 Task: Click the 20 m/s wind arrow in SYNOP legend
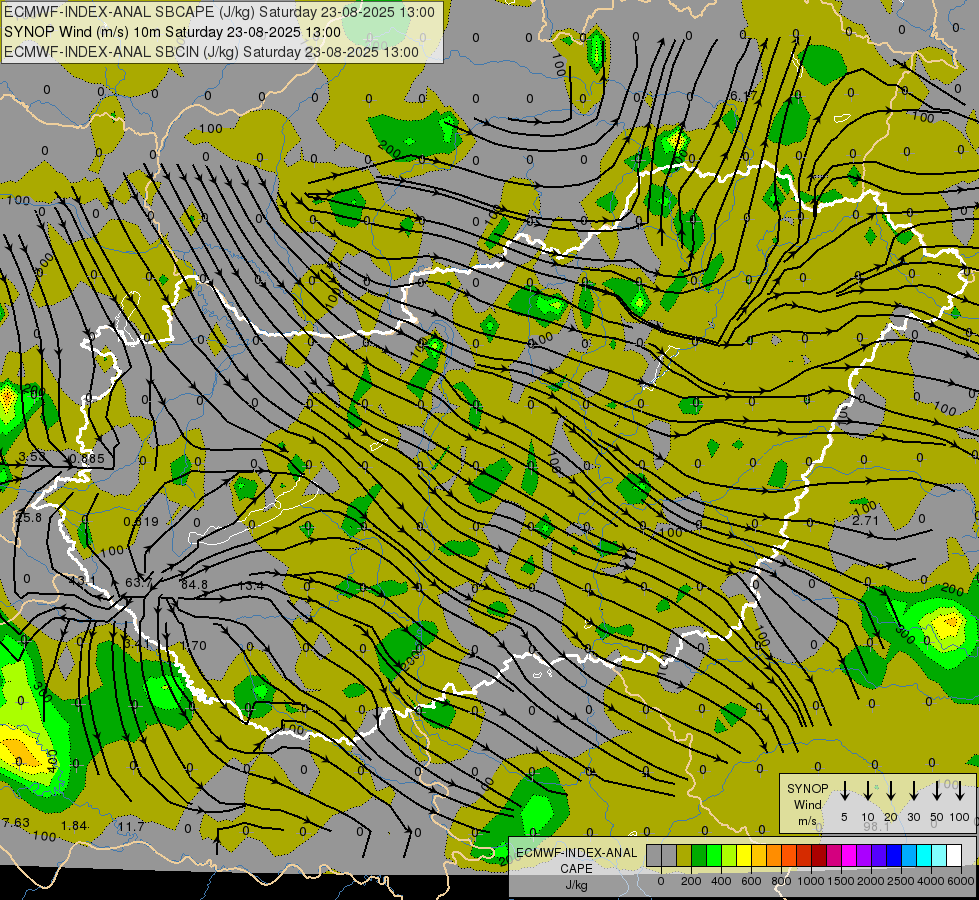(x=891, y=790)
